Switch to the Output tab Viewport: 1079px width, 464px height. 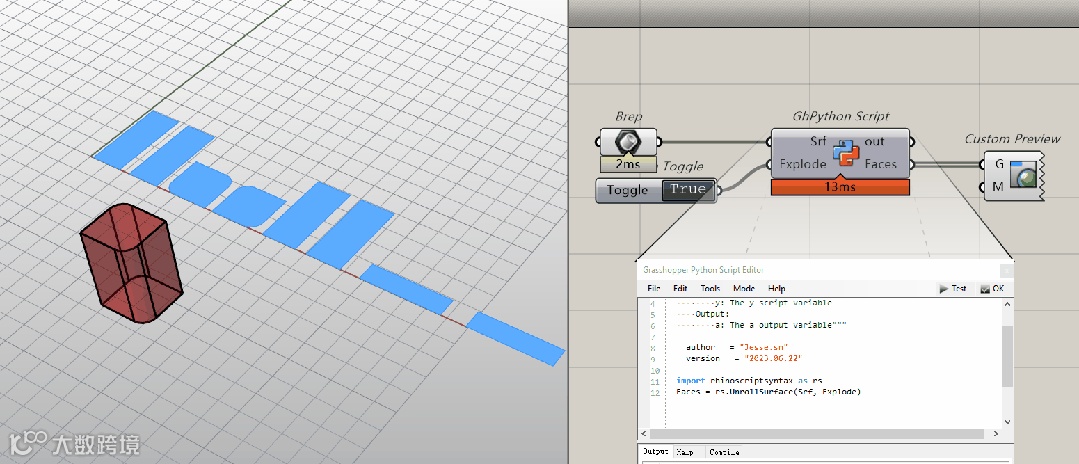[x=656, y=452]
